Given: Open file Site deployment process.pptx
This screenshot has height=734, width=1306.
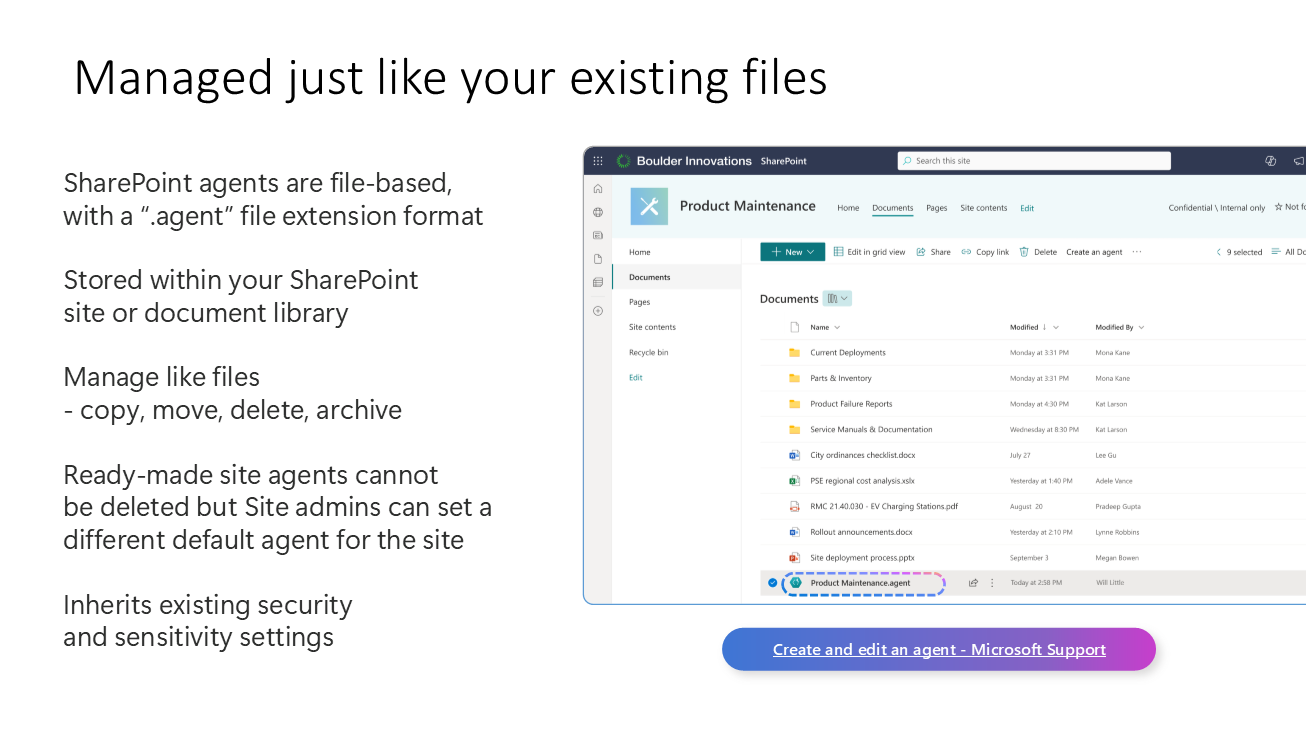Looking at the screenshot, I should [x=862, y=558].
